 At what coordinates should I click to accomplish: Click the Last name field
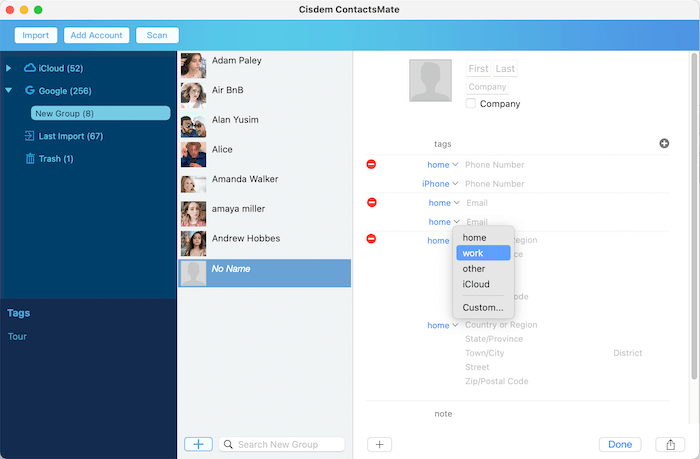tap(505, 68)
